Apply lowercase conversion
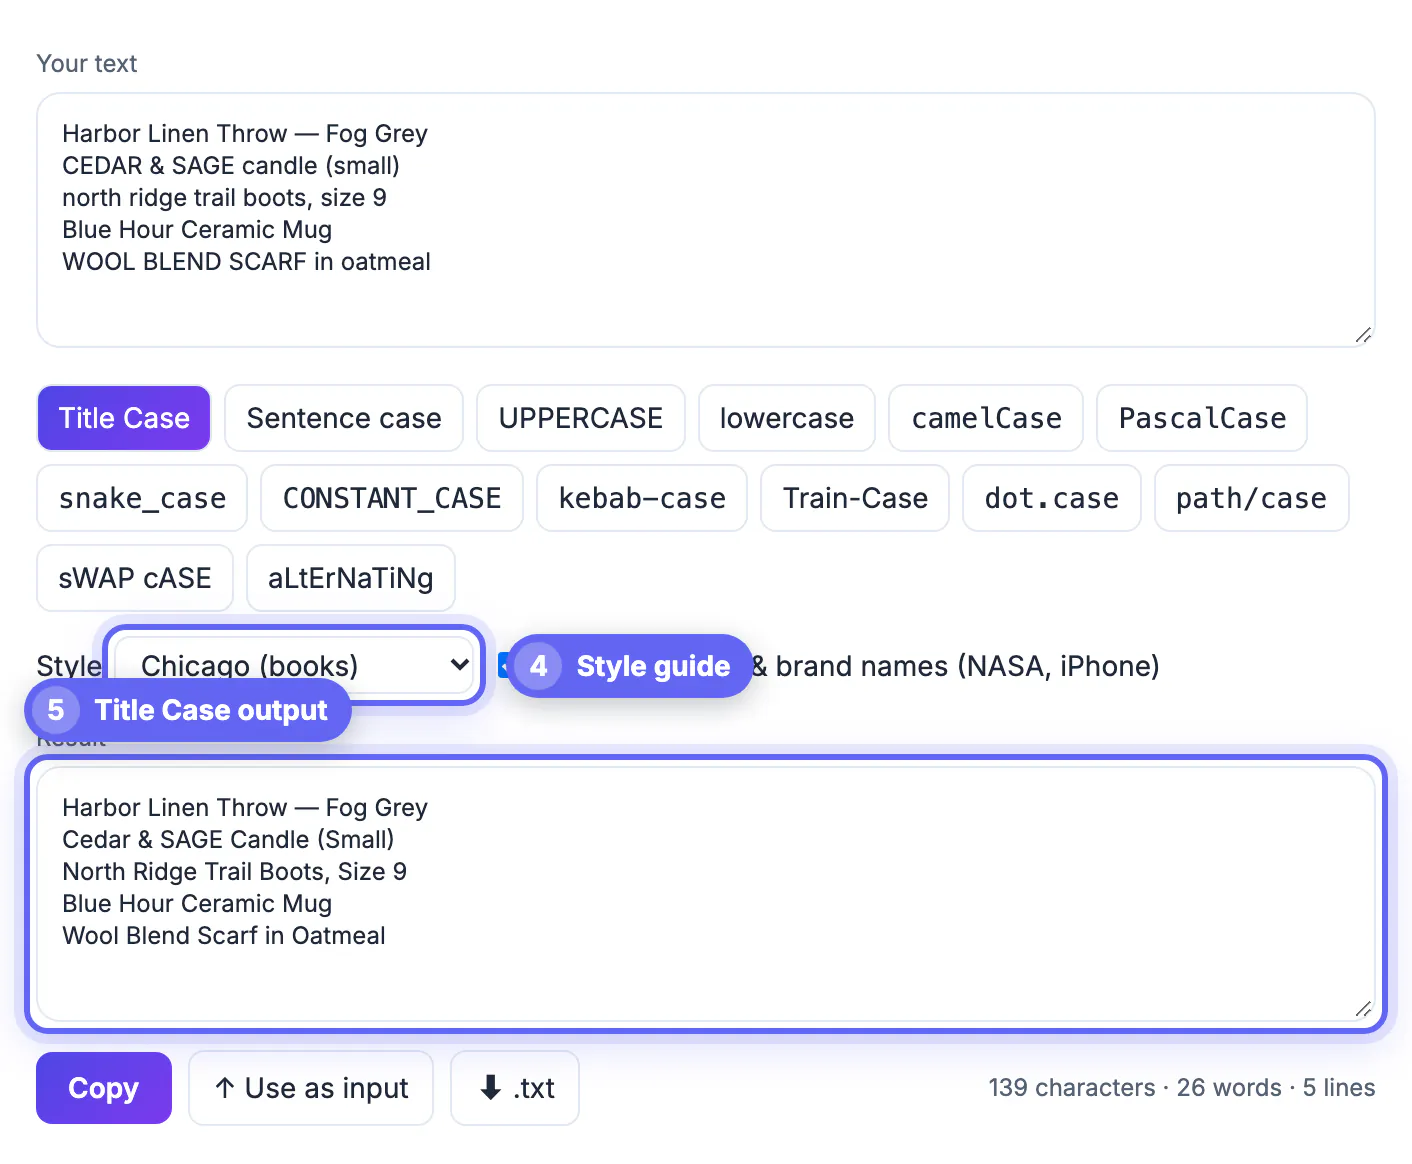This screenshot has height=1164, width=1412. point(787,418)
